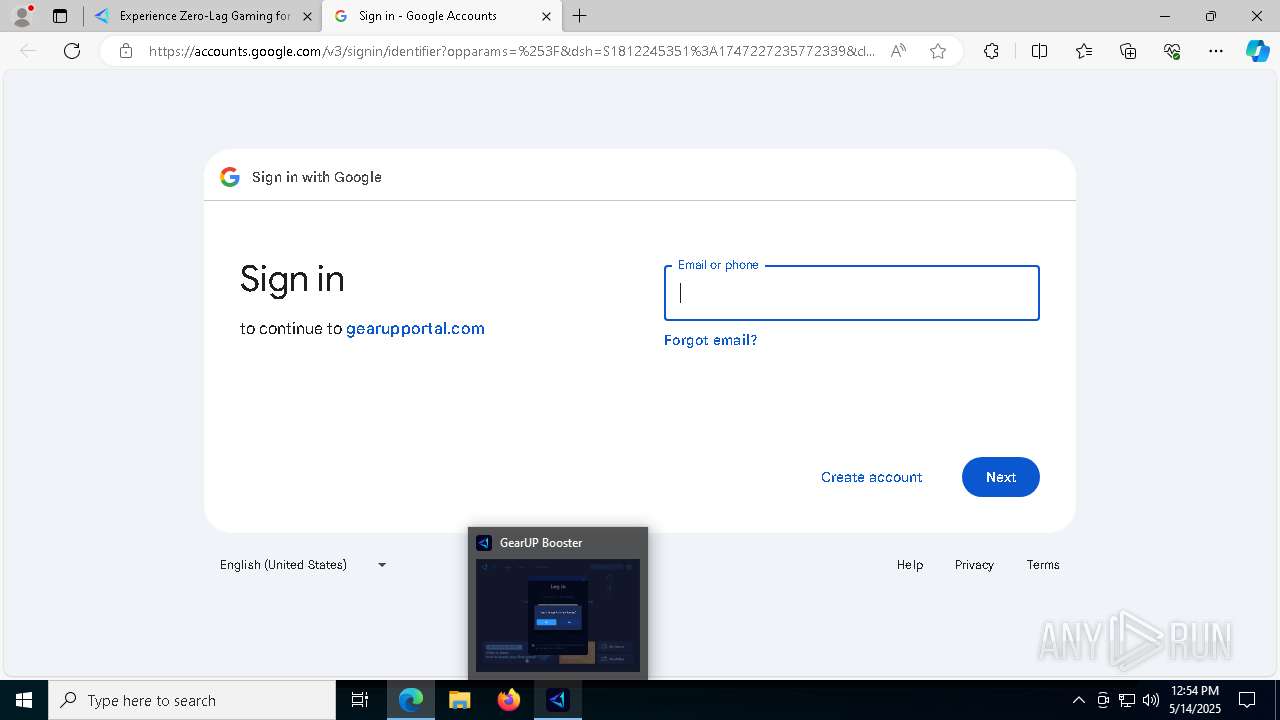Viewport: 1280px width, 720px height.
Task: Open Settings and more menu
Action: point(1216,51)
